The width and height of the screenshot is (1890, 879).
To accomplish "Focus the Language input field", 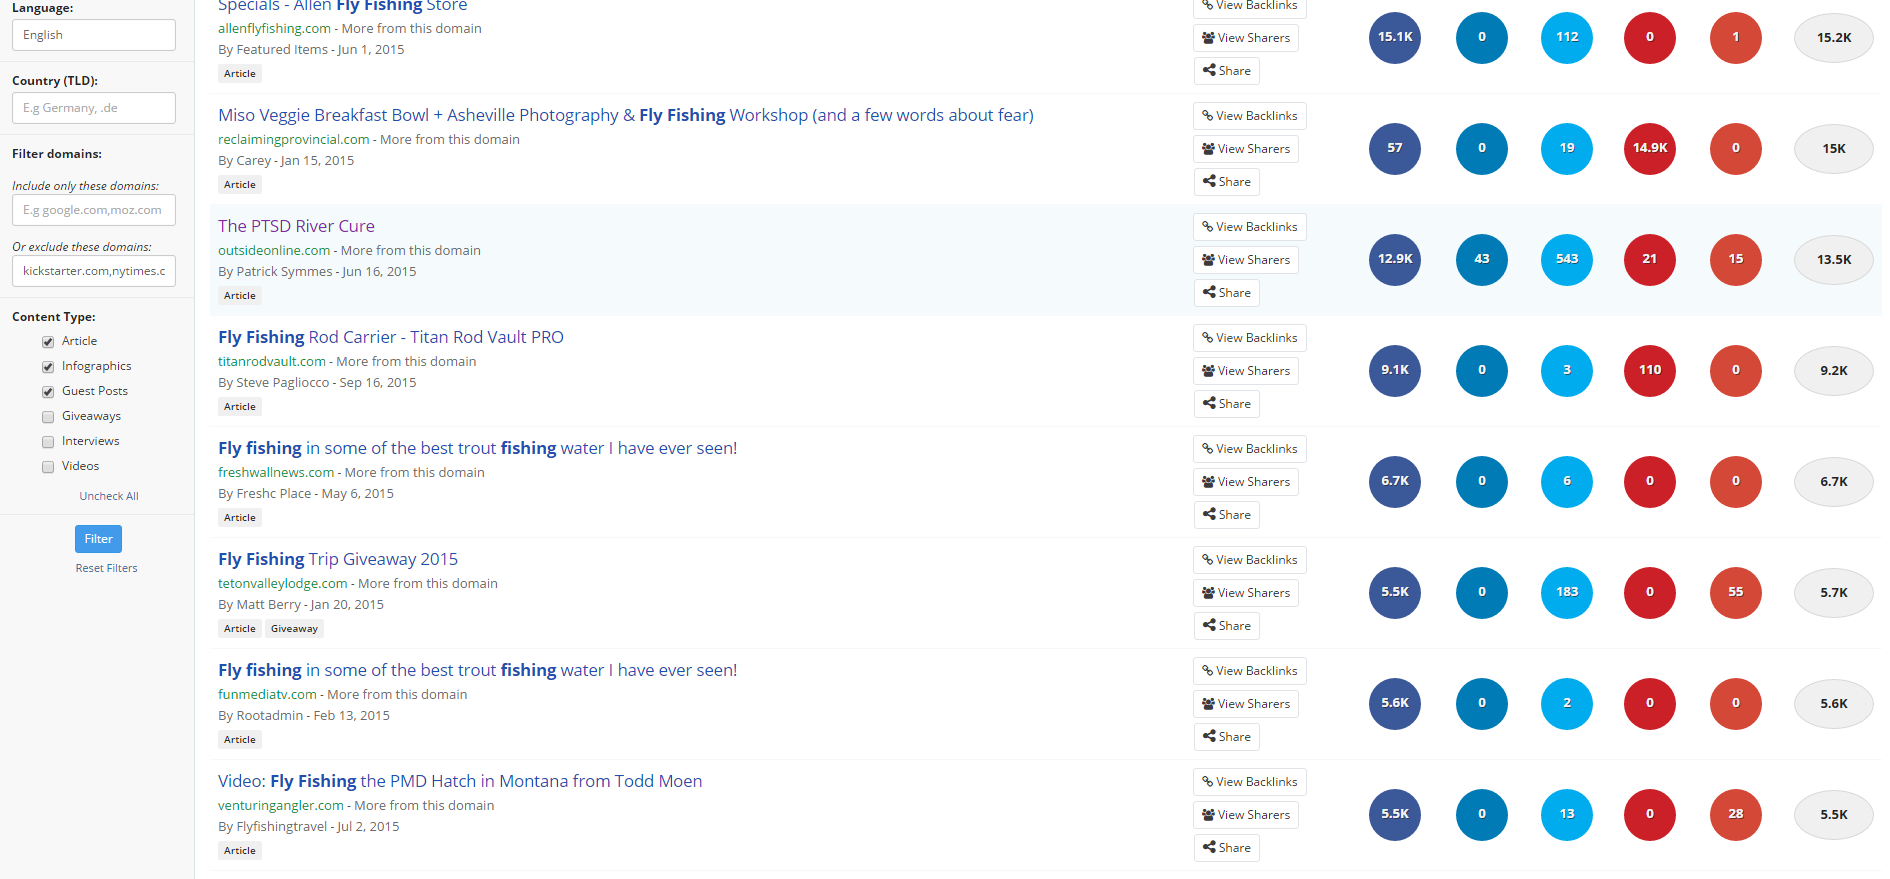I will [x=94, y=35].
